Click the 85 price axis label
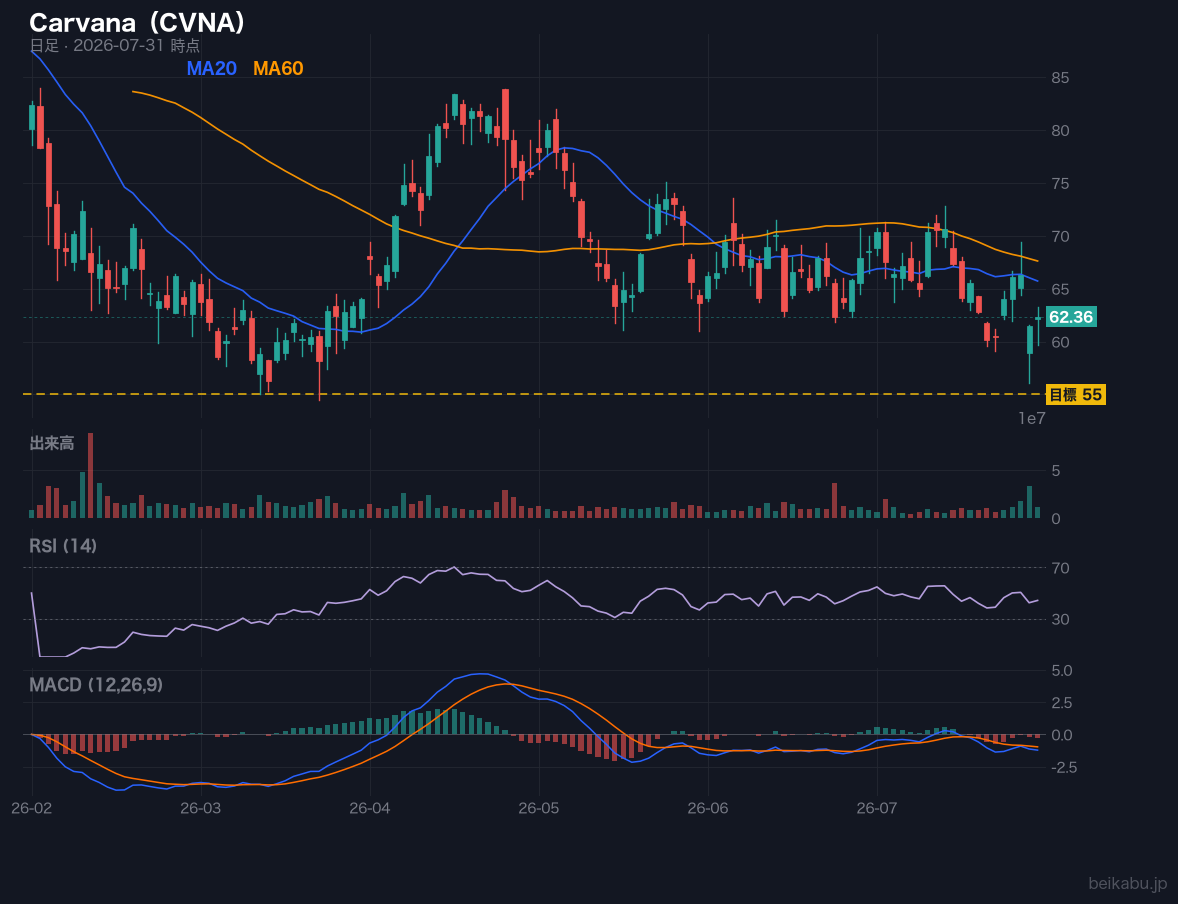This screenshot has width=1178, height=904. point(1060,77)
